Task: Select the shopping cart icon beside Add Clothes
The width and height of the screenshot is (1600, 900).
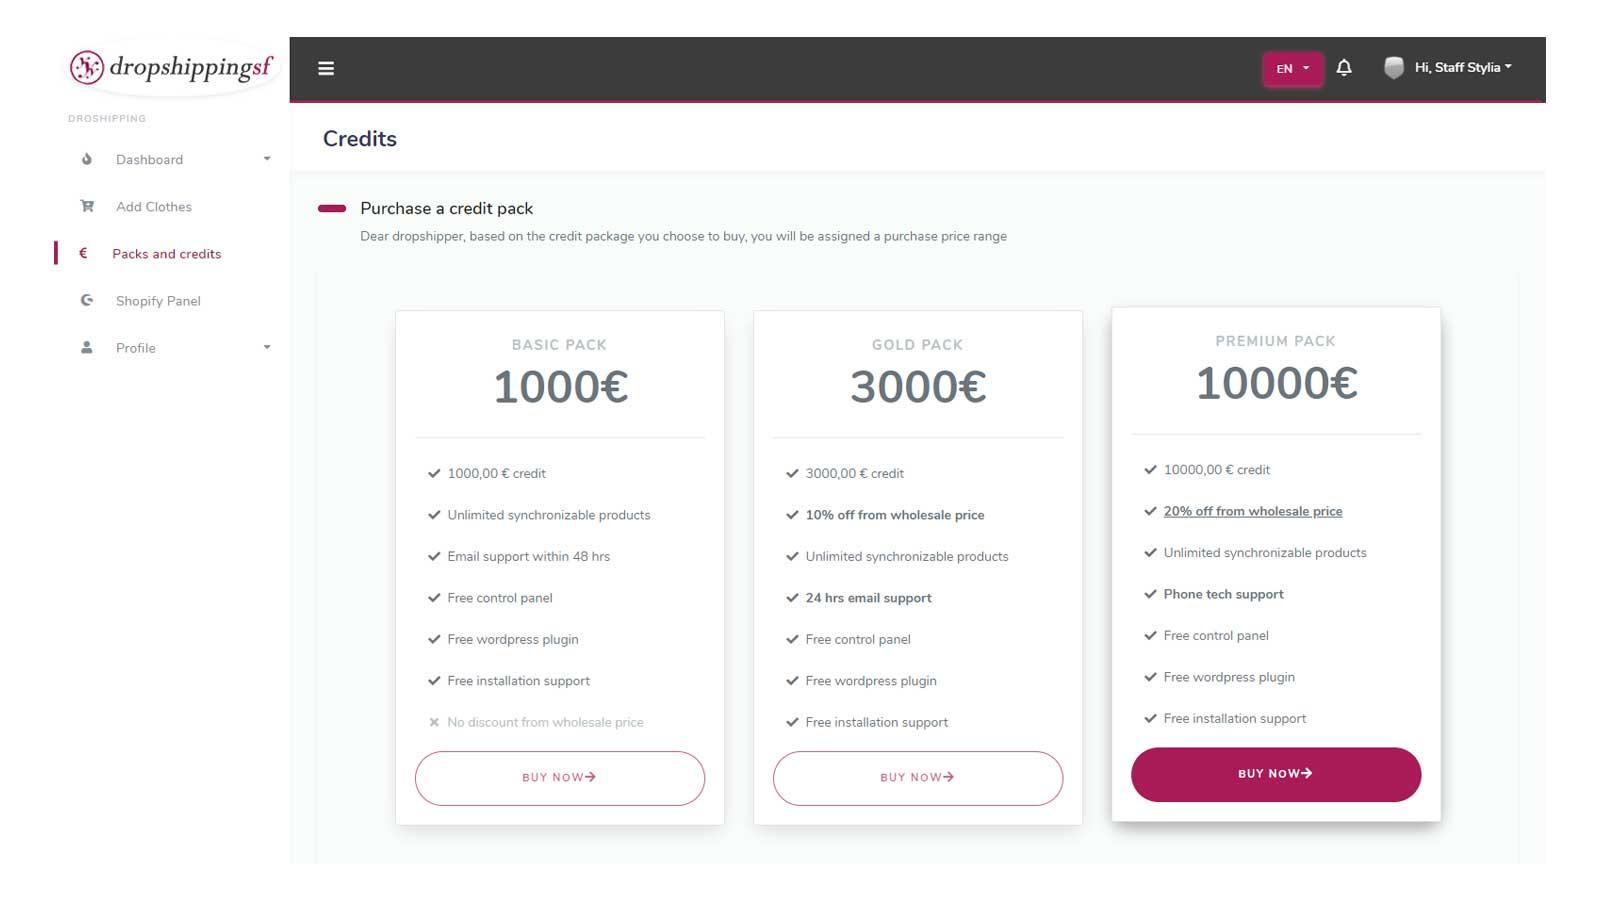Action: [87, 206]
